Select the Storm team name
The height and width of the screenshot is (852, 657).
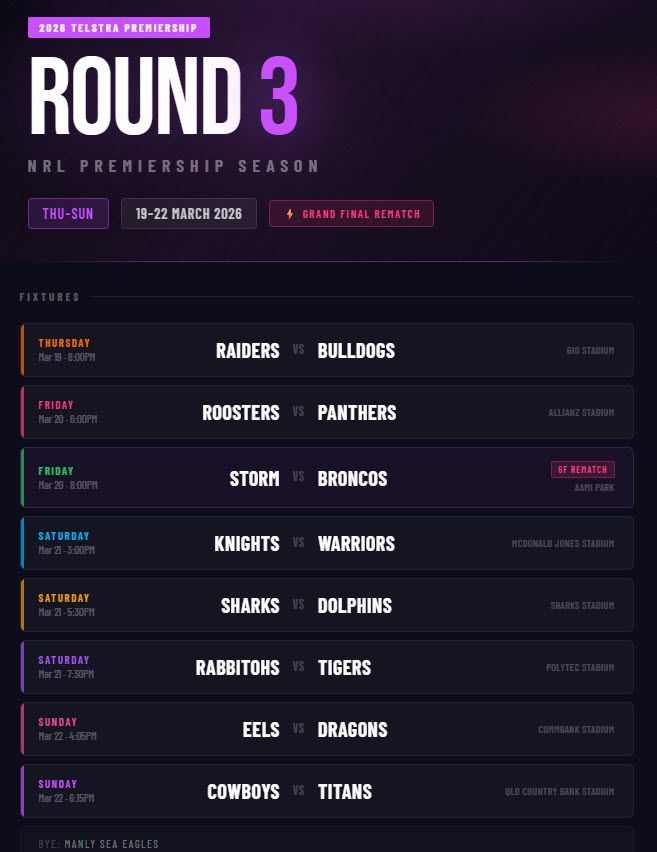tap(254, 478)
